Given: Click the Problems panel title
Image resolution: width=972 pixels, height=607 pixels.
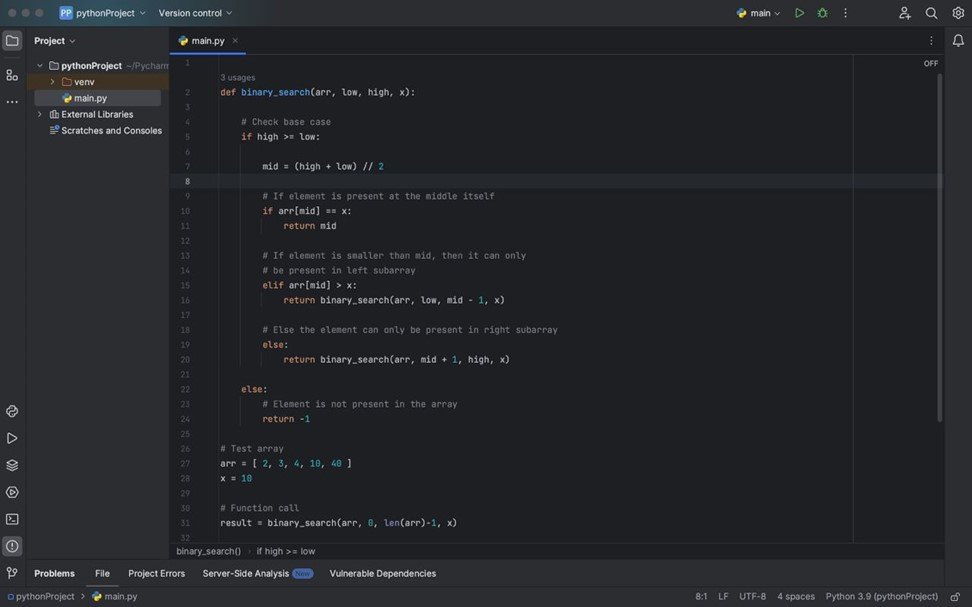Looking at the screenshot, I should click(x=54, y=574).
